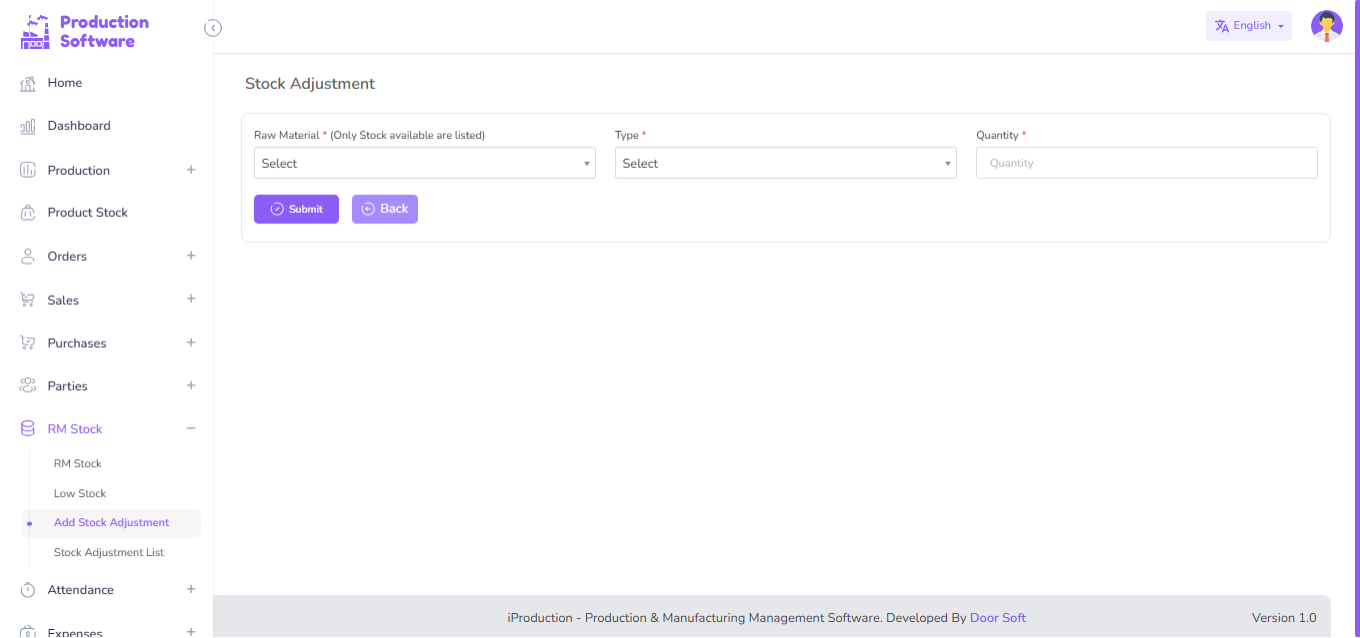Click the sidebar collapse arrow icon

tap(213, 28)
